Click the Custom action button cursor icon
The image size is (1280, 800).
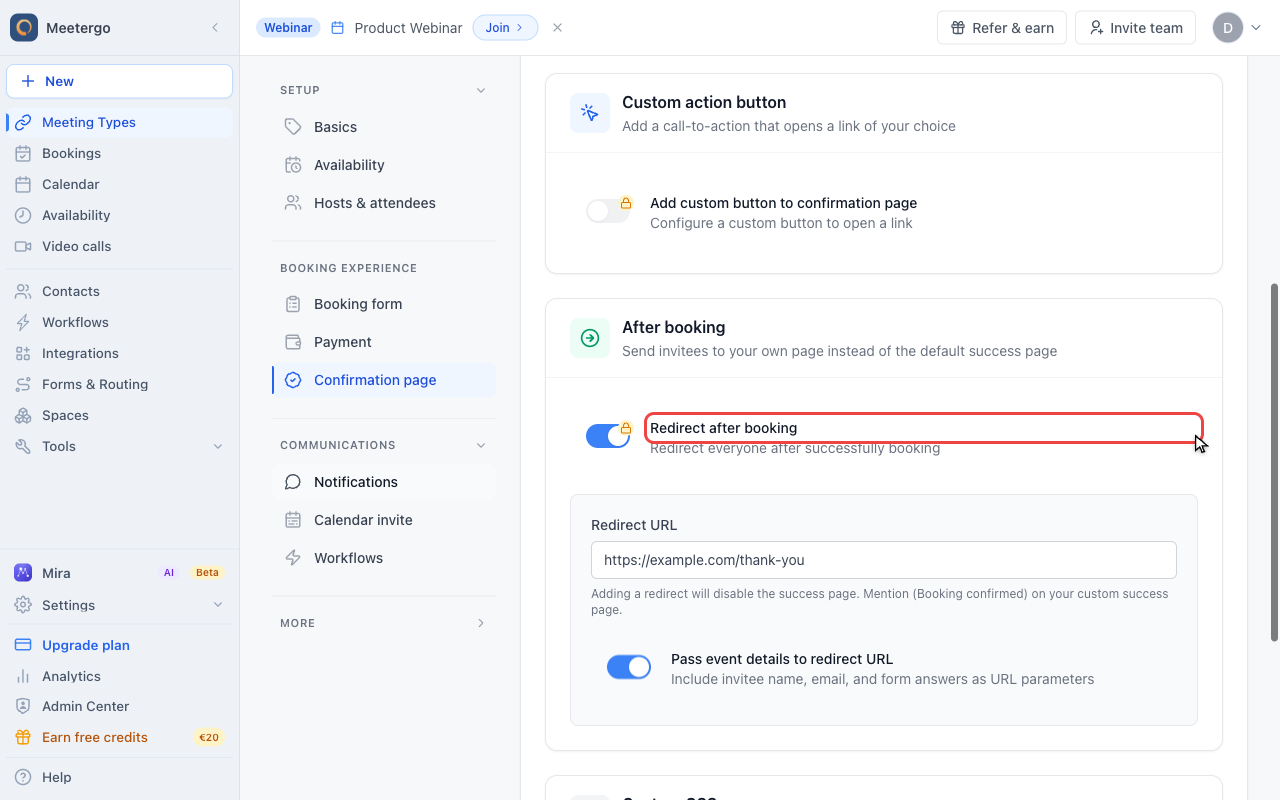click(590, 113)
